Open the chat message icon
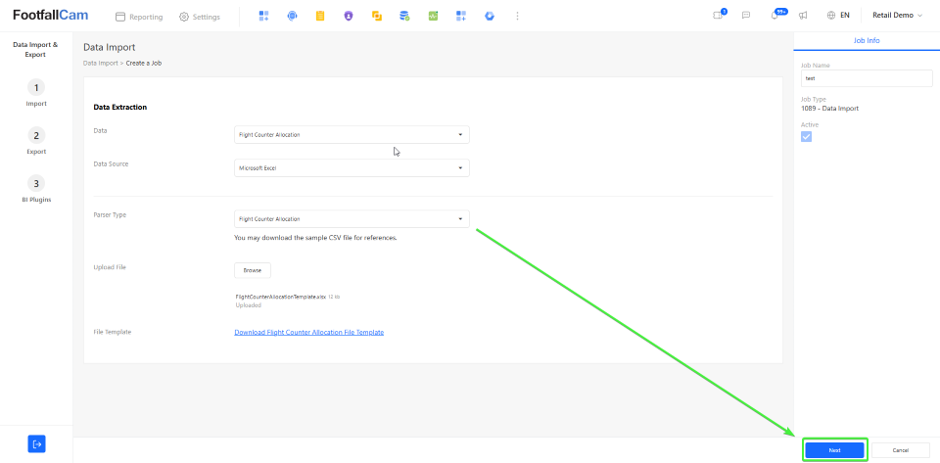This screenshot has height=463, width=940. 746,16
